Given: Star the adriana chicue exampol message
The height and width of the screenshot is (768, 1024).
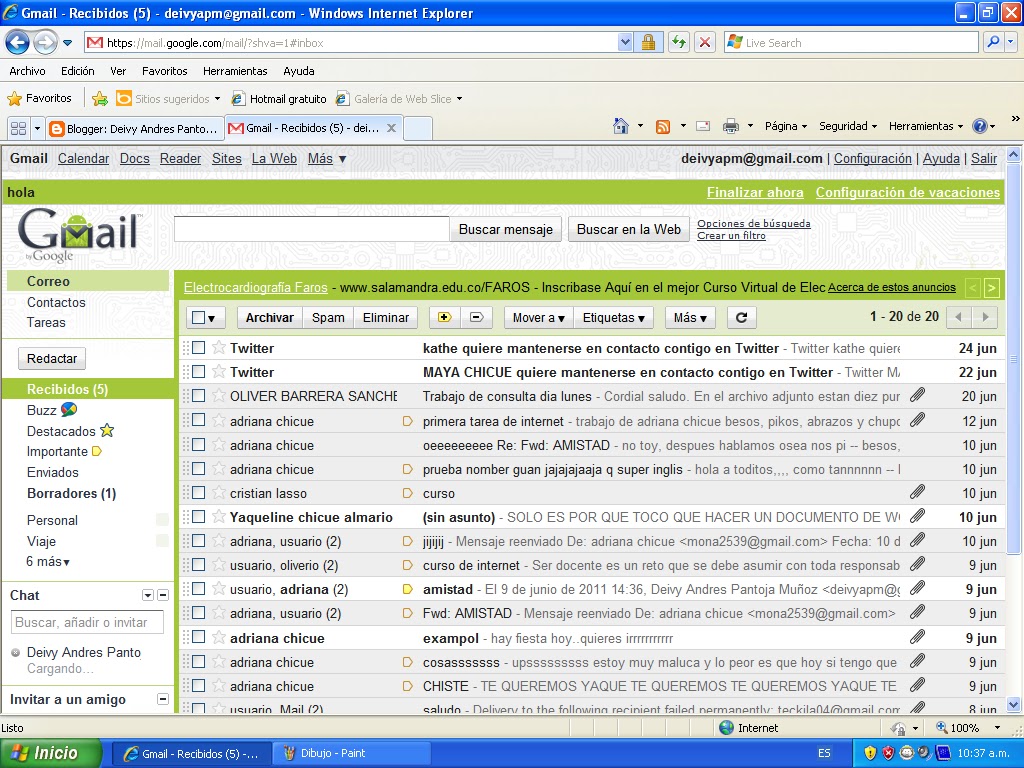Looking at the screenshot, I should [219, 637].
